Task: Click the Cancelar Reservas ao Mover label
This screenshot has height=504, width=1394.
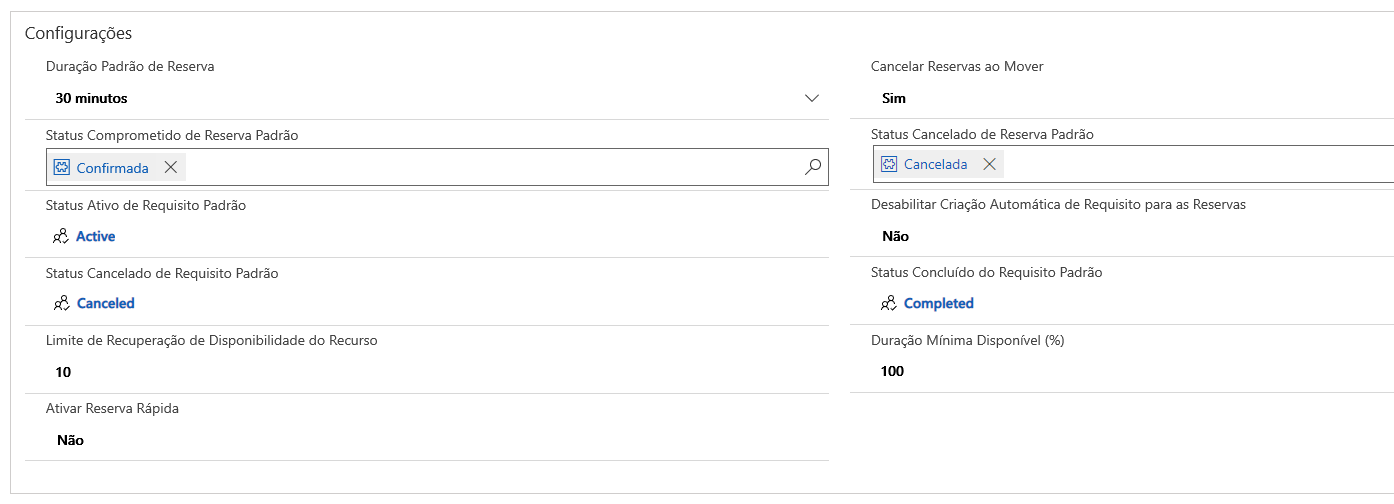Action: pyautogui.click(x=957, y=66)
